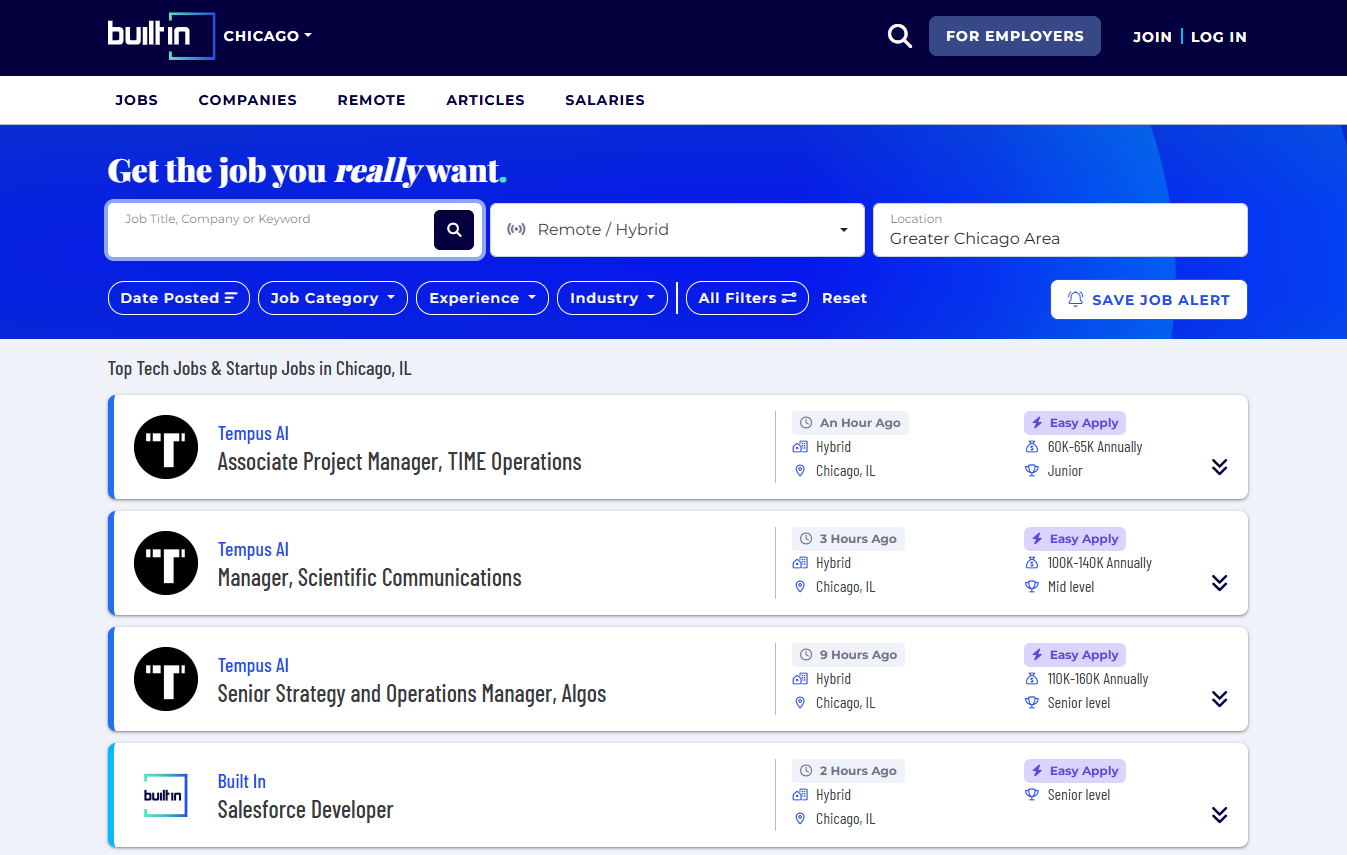Click the broadcast icon in Remote / Hybrid selector

[516, 230]
